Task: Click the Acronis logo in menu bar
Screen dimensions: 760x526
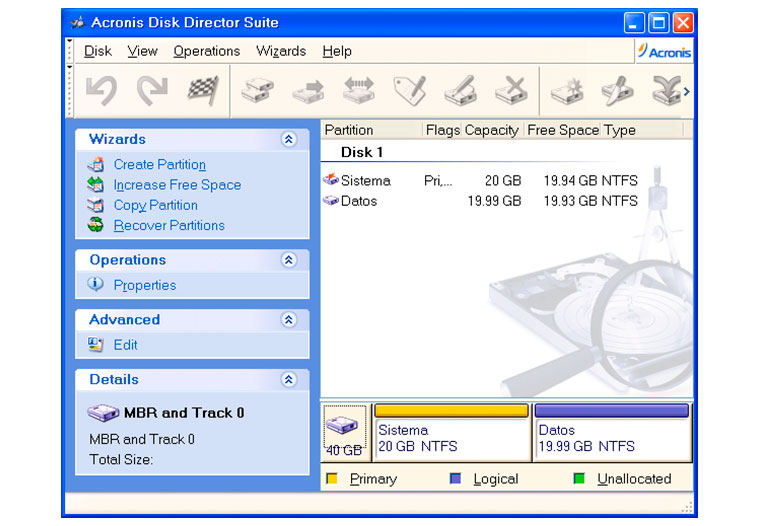Action: point(664,51)
